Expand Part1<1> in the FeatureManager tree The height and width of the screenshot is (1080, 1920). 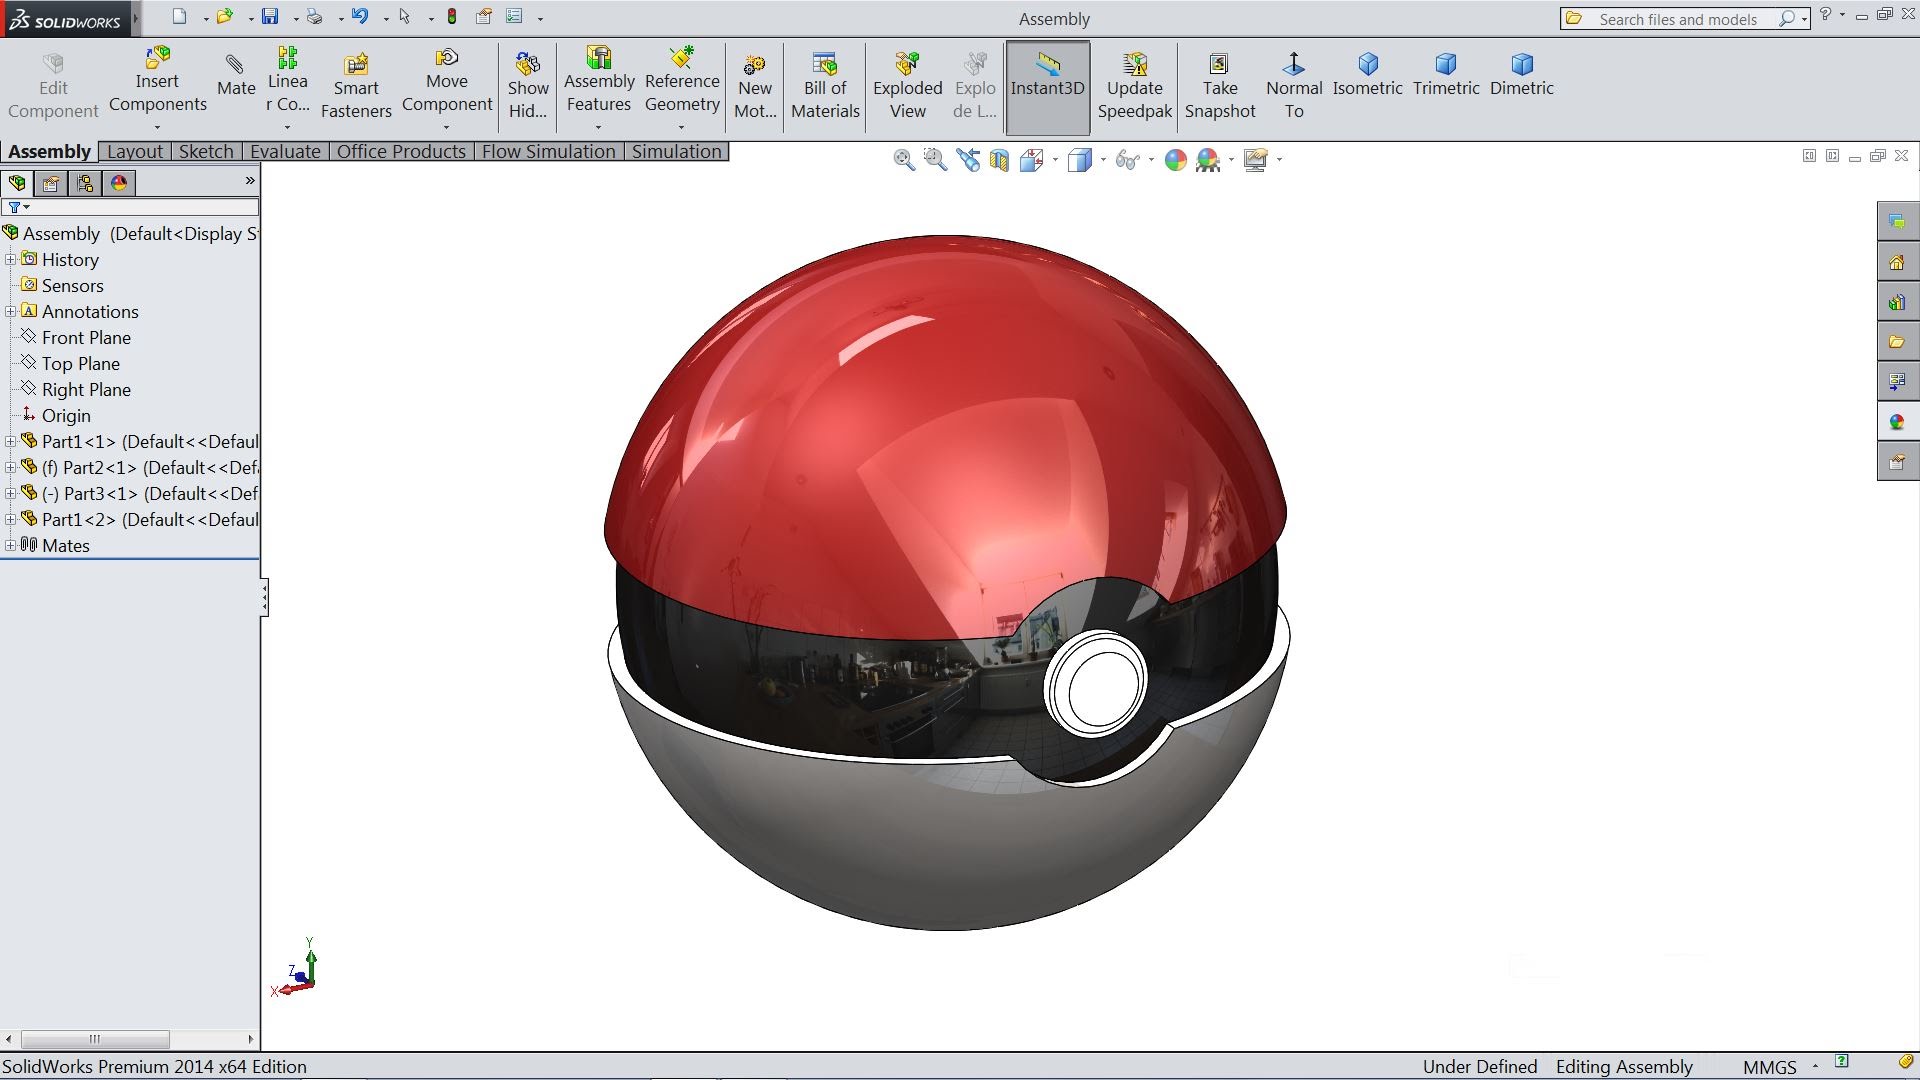click(x=11, y=441)
